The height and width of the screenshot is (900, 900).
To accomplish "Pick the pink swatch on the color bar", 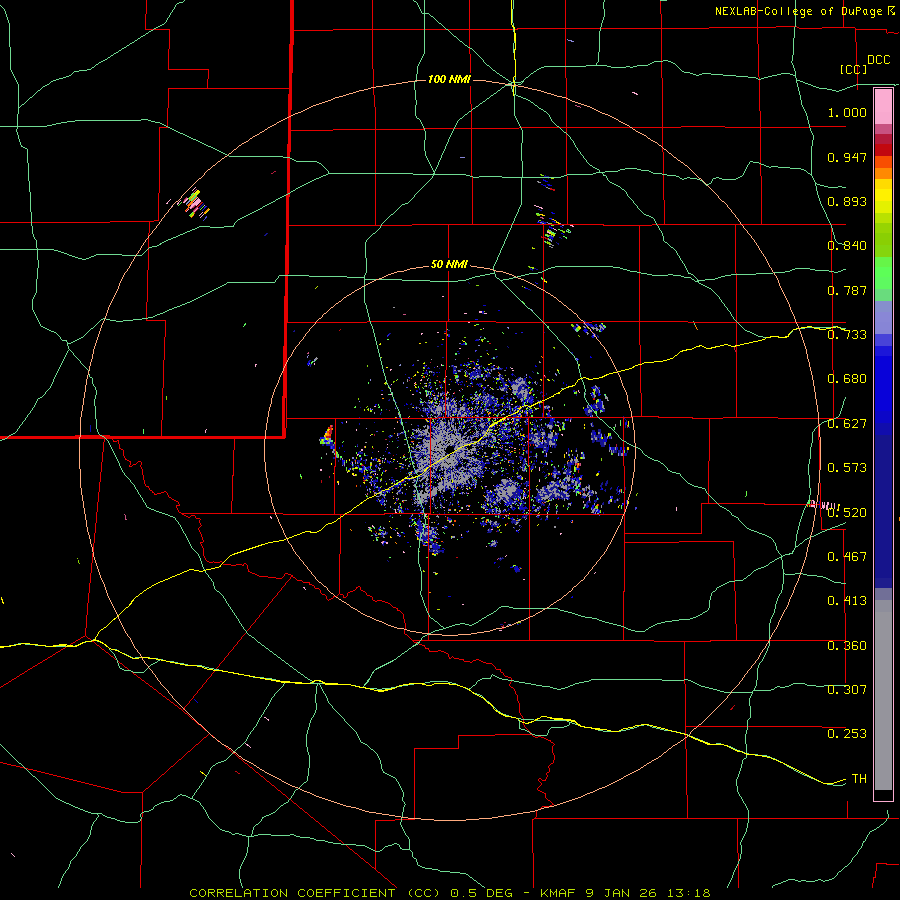I will [x=883, y=106].
